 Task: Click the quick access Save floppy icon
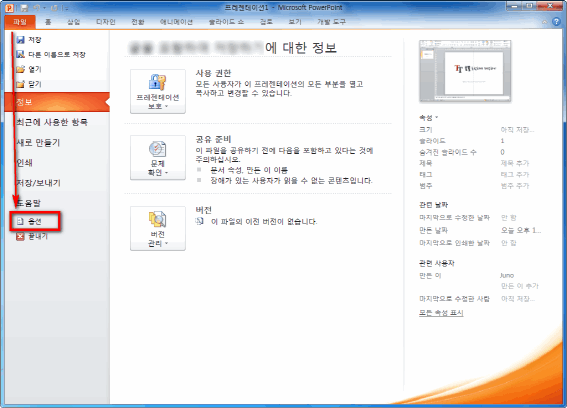pyautogui.click(x=24, y=8)
